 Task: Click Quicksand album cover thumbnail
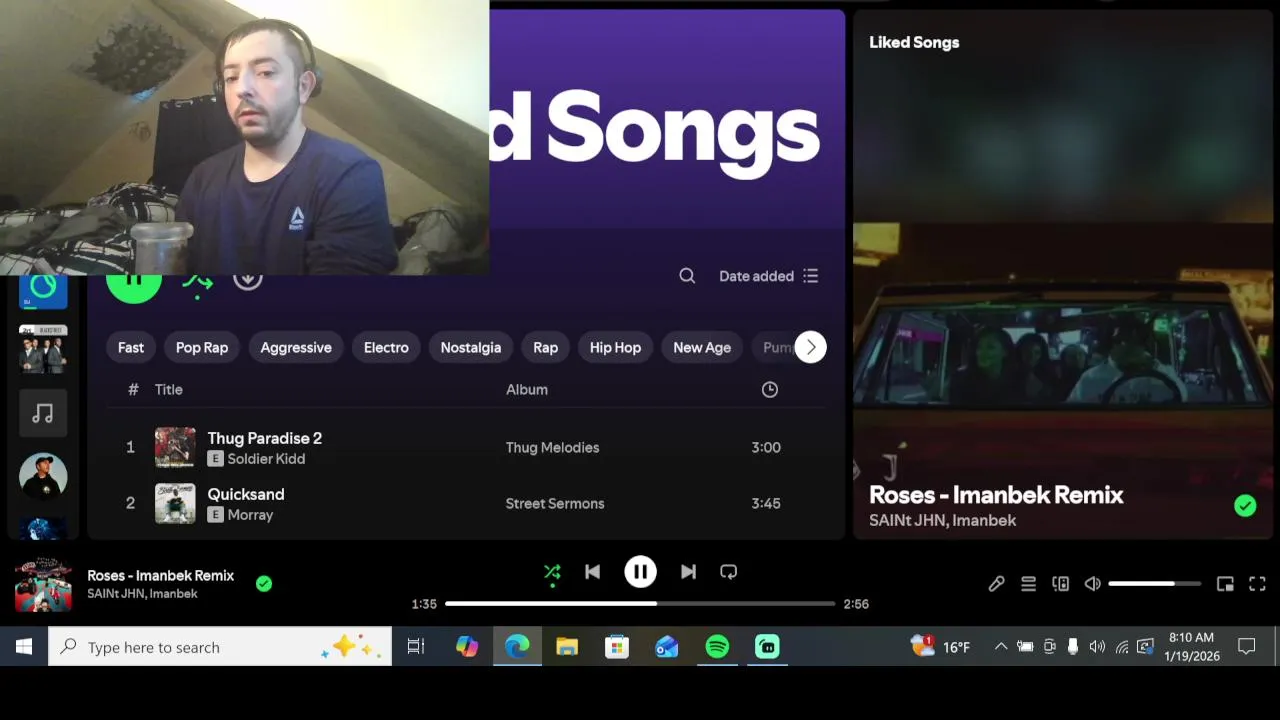pos(175,504)
